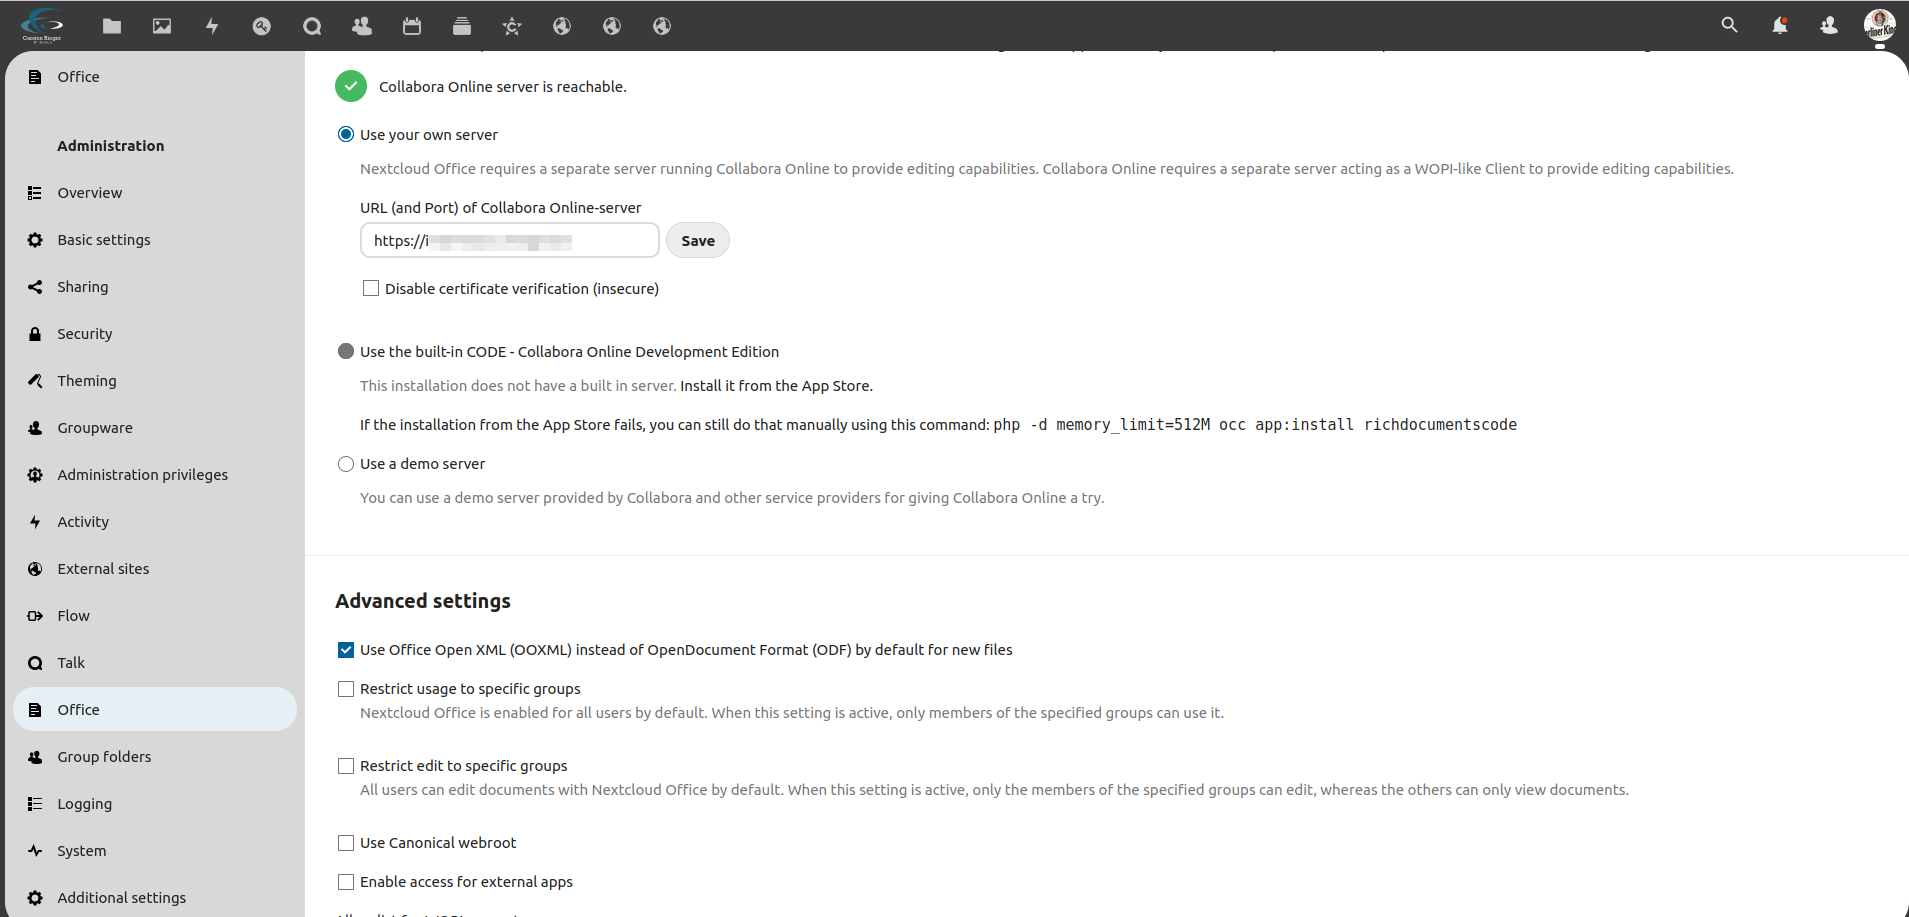Enable Restrict usage to specific groups
Image resolution: width=1909 pixels, height=917 pixels.
click(346, 689)
